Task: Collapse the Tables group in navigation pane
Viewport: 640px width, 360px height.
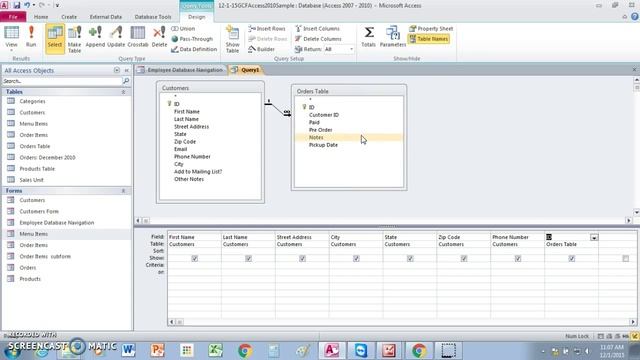Action: pos(123,92)
